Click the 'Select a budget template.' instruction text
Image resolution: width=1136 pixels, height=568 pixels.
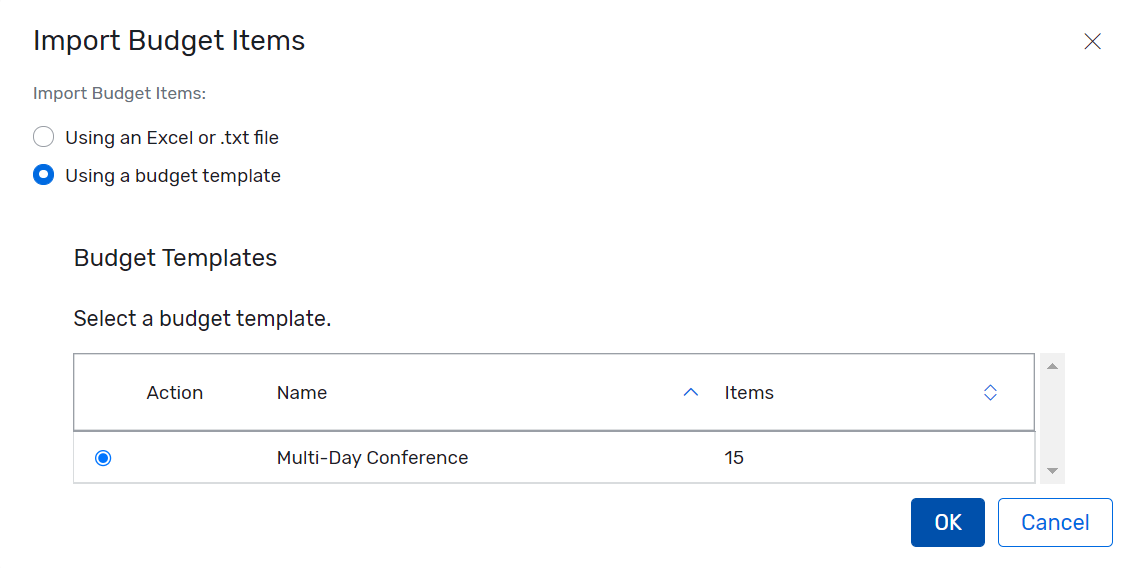coord(202,319)
